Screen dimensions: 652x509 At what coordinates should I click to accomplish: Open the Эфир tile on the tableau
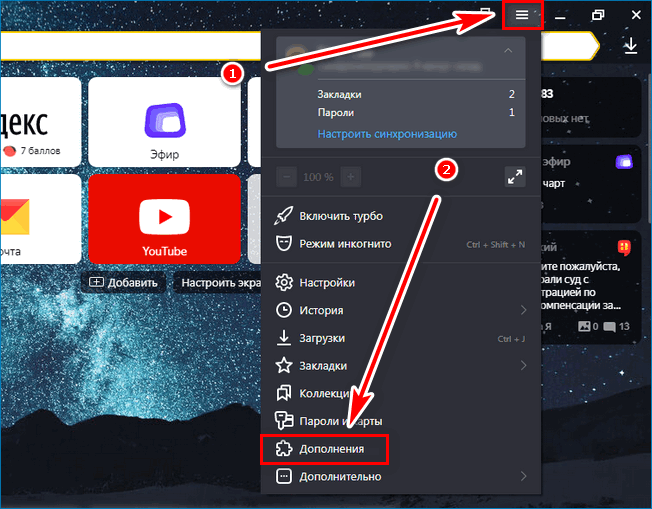point(165,120)
